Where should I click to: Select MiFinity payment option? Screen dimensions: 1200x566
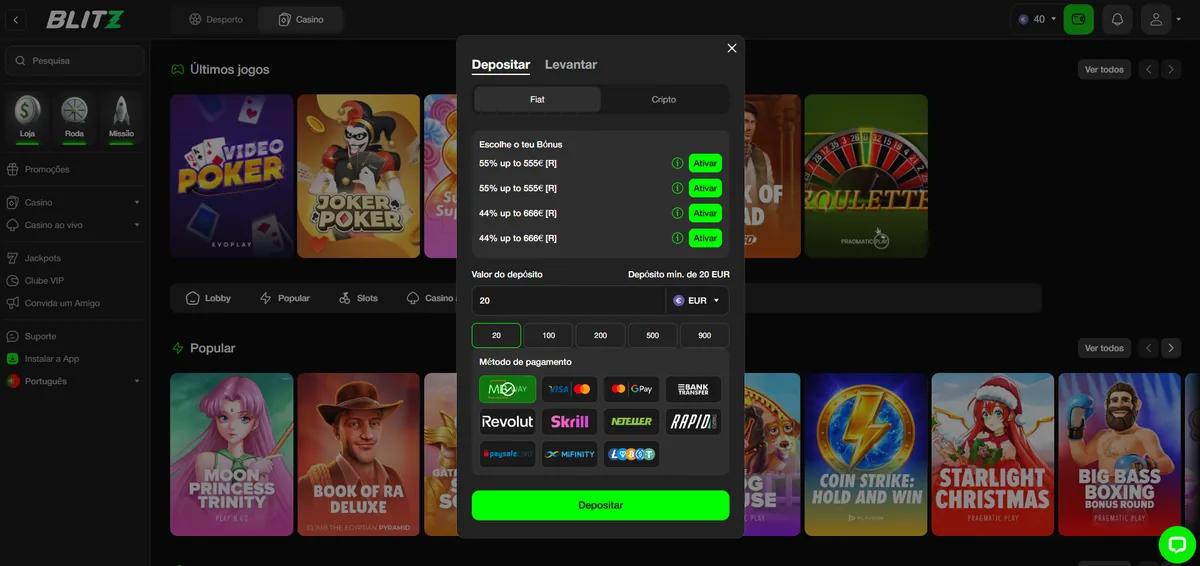coord(570,454)
